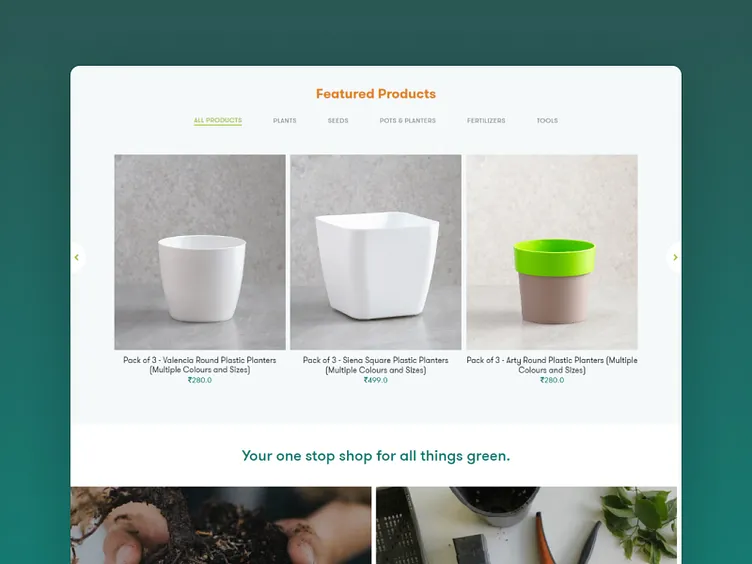The image size is (752, 564).
Task: Click the Arty planter ₹280.0 price
Action: pos(552,380)
